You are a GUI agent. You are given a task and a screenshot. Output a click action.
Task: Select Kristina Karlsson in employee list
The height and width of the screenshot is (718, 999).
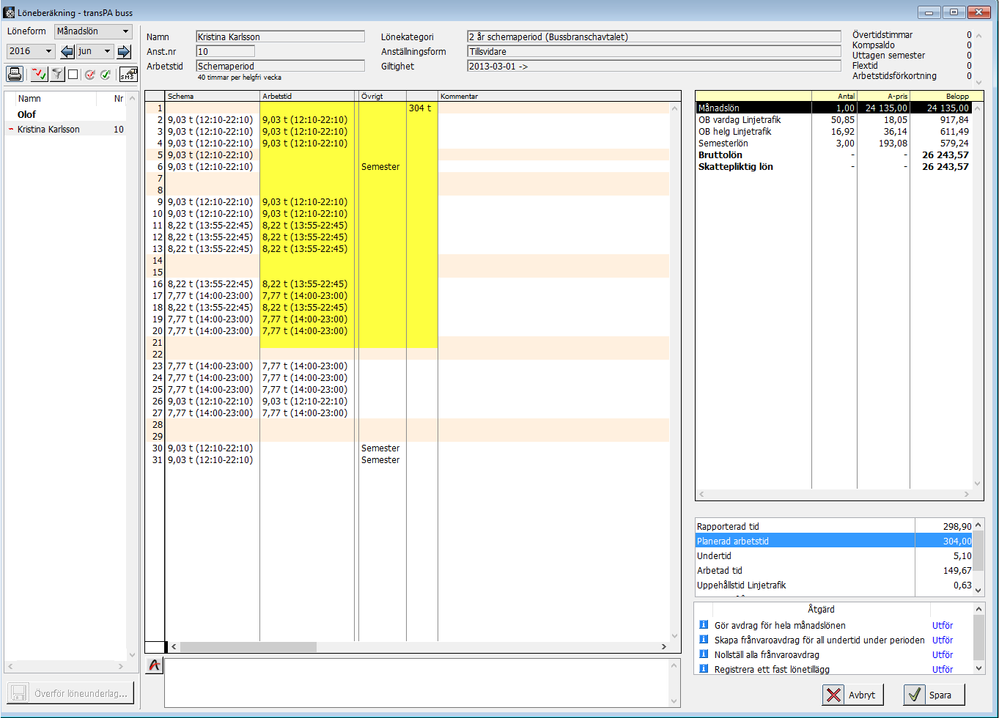click(66, 129)
